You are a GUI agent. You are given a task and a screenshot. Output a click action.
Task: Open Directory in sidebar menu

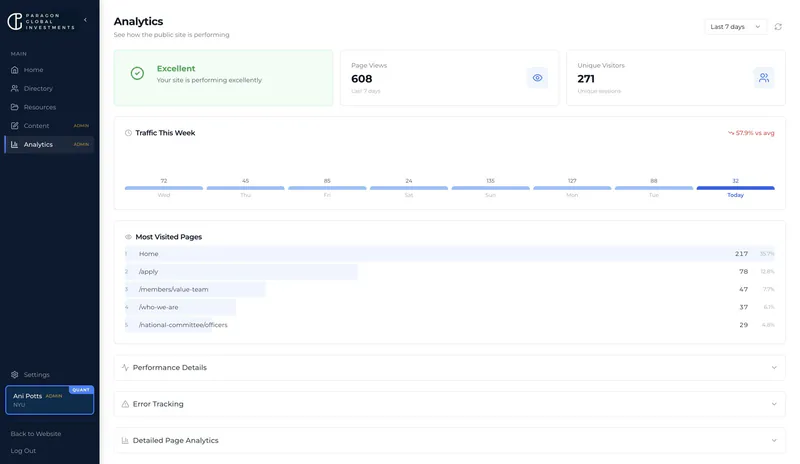pos(49,88)
